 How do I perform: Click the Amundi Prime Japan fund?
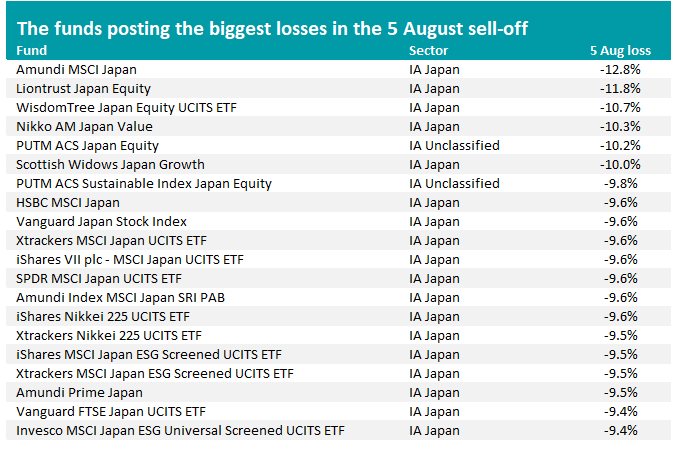76,392
